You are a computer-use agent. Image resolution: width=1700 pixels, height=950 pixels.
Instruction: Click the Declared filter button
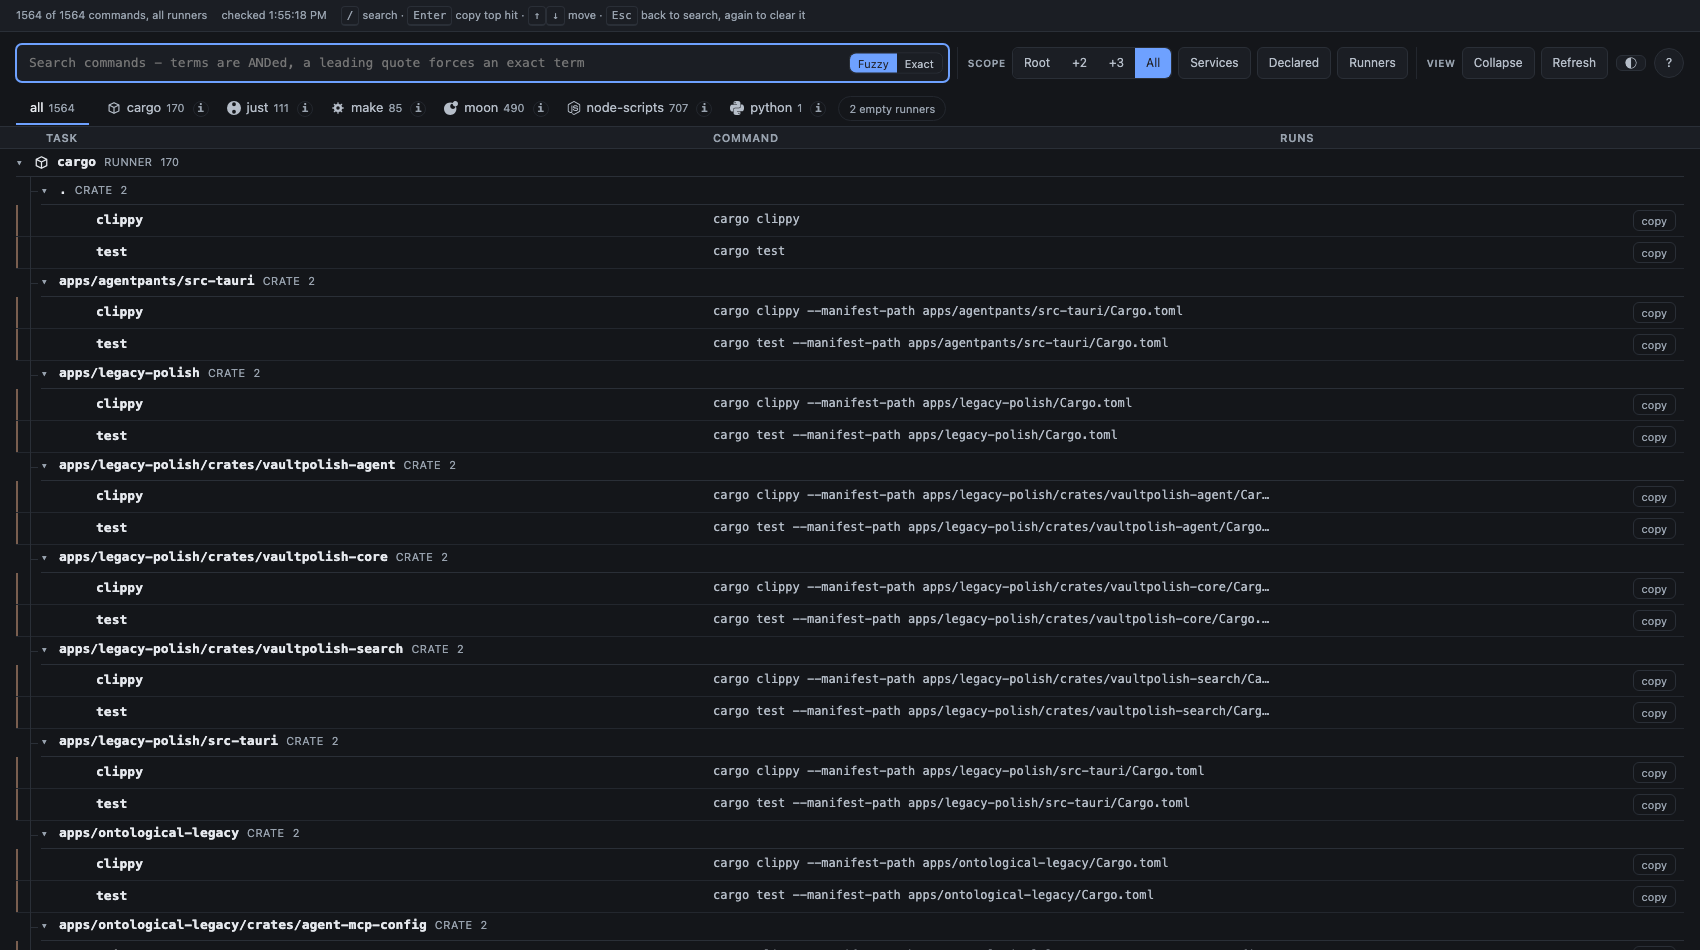coord(1294,63)
